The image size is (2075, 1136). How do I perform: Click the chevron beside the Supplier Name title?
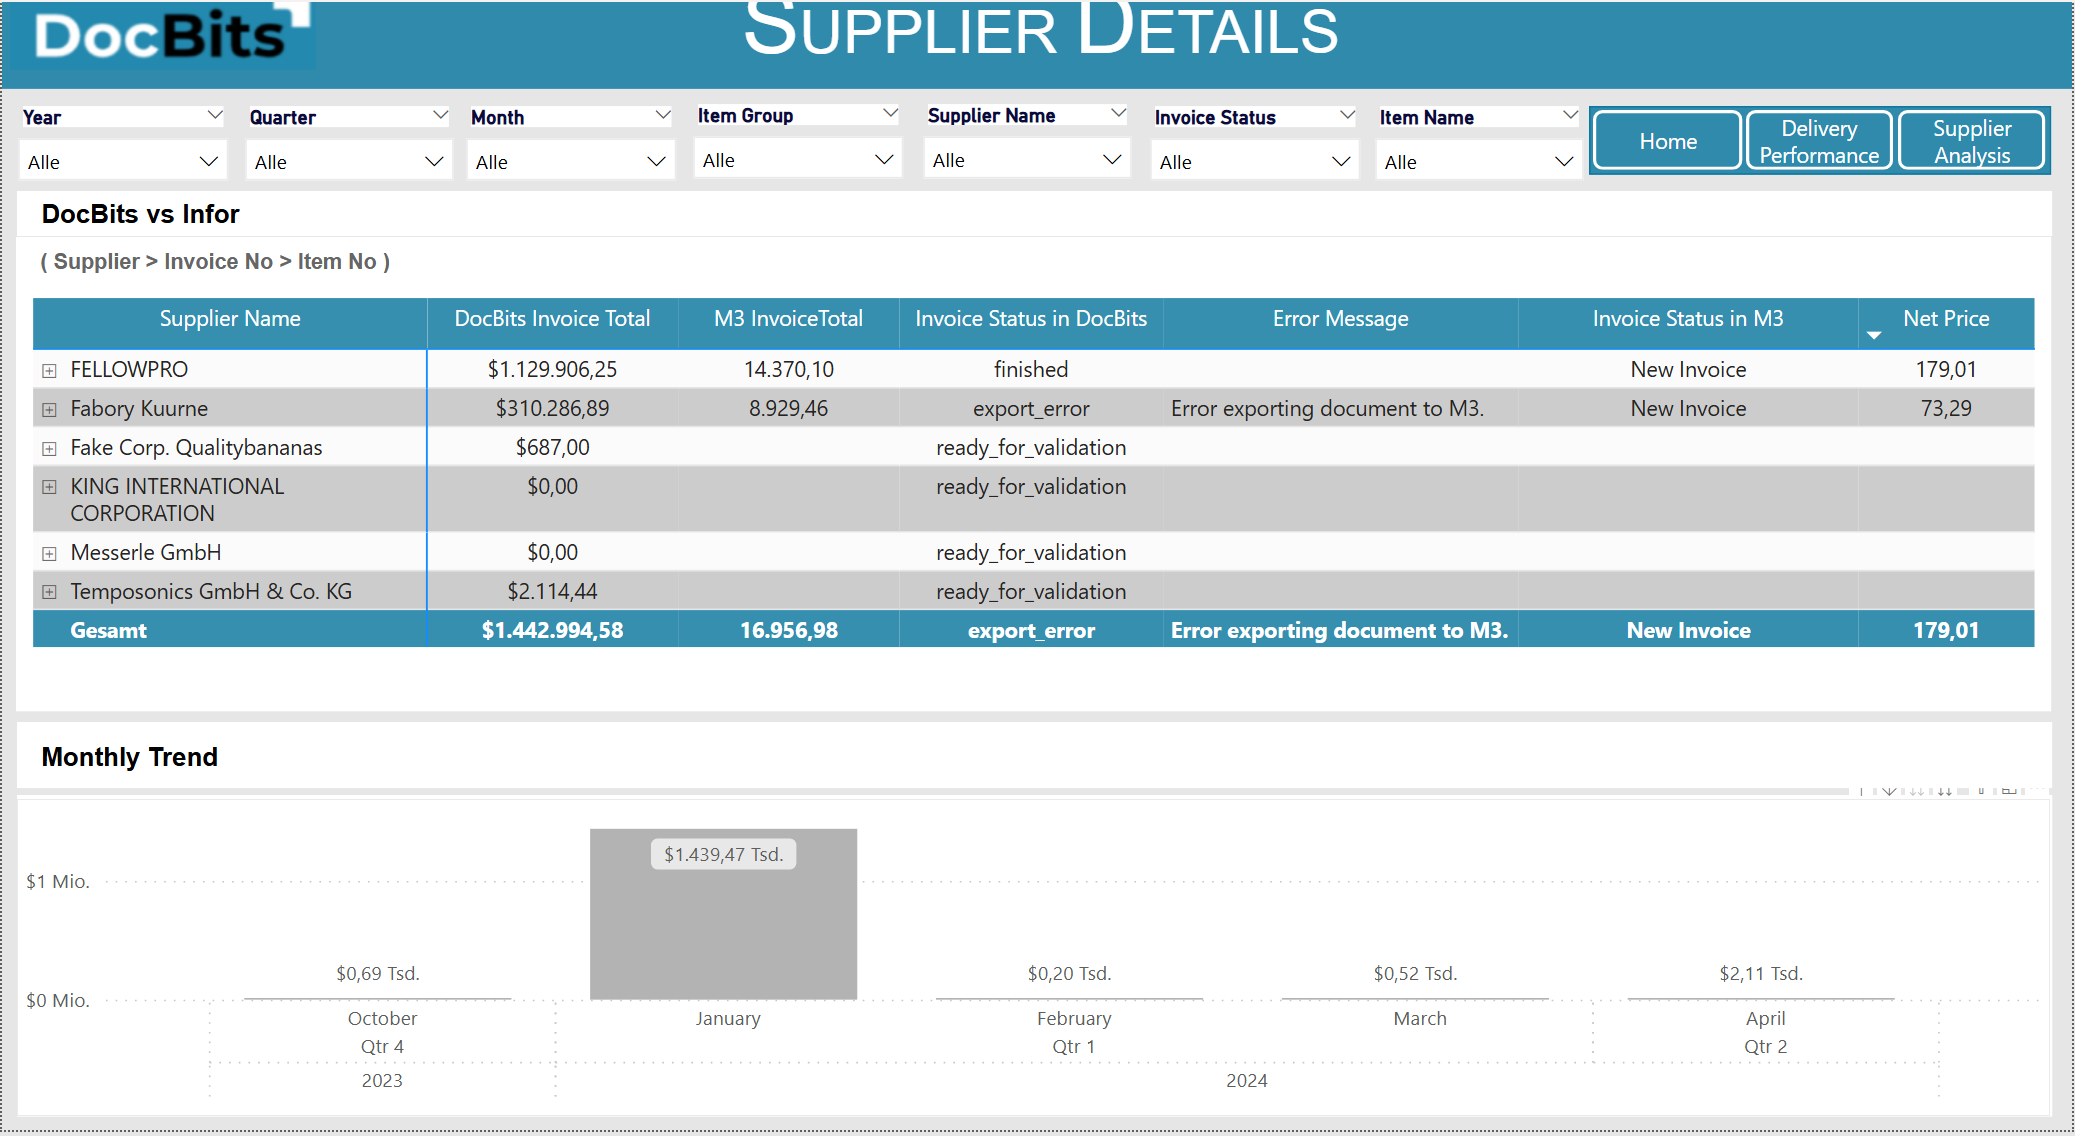(x=1118, y=113)
